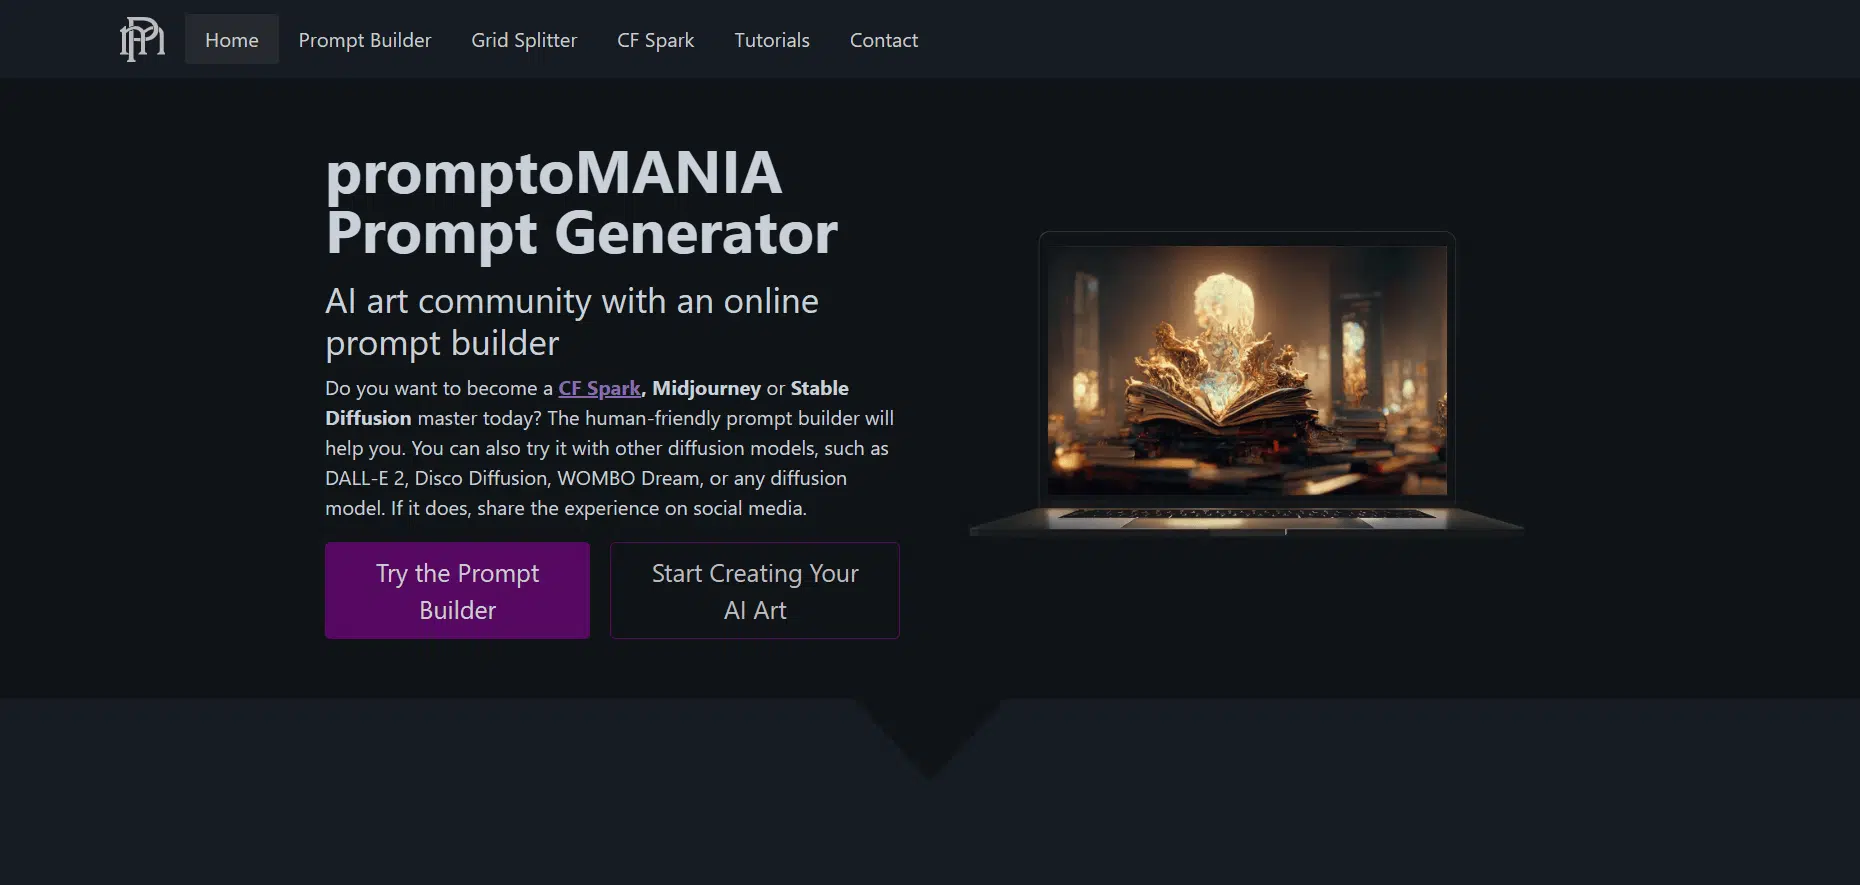Open the Contact page
Image resolution: width=1860 pixels, height=885 pixels.
click(x=884, y=40)
